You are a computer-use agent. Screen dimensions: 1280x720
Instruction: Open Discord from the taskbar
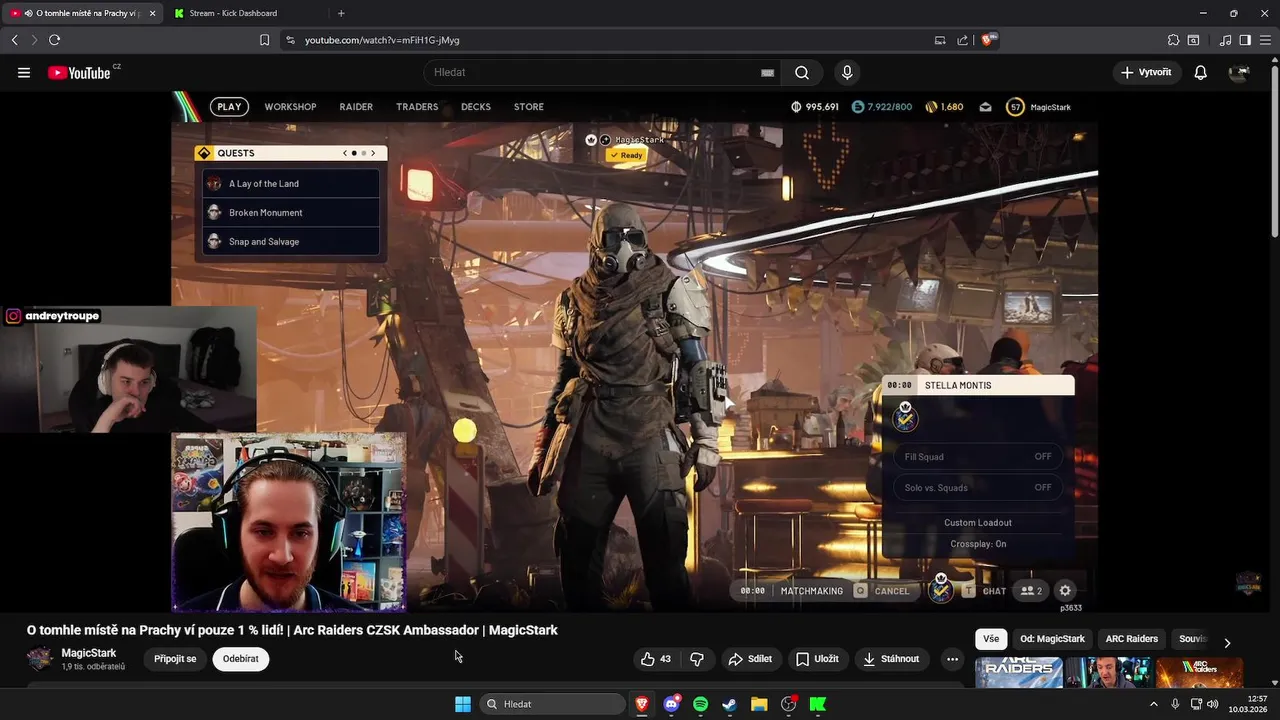[x=671, y=704]
